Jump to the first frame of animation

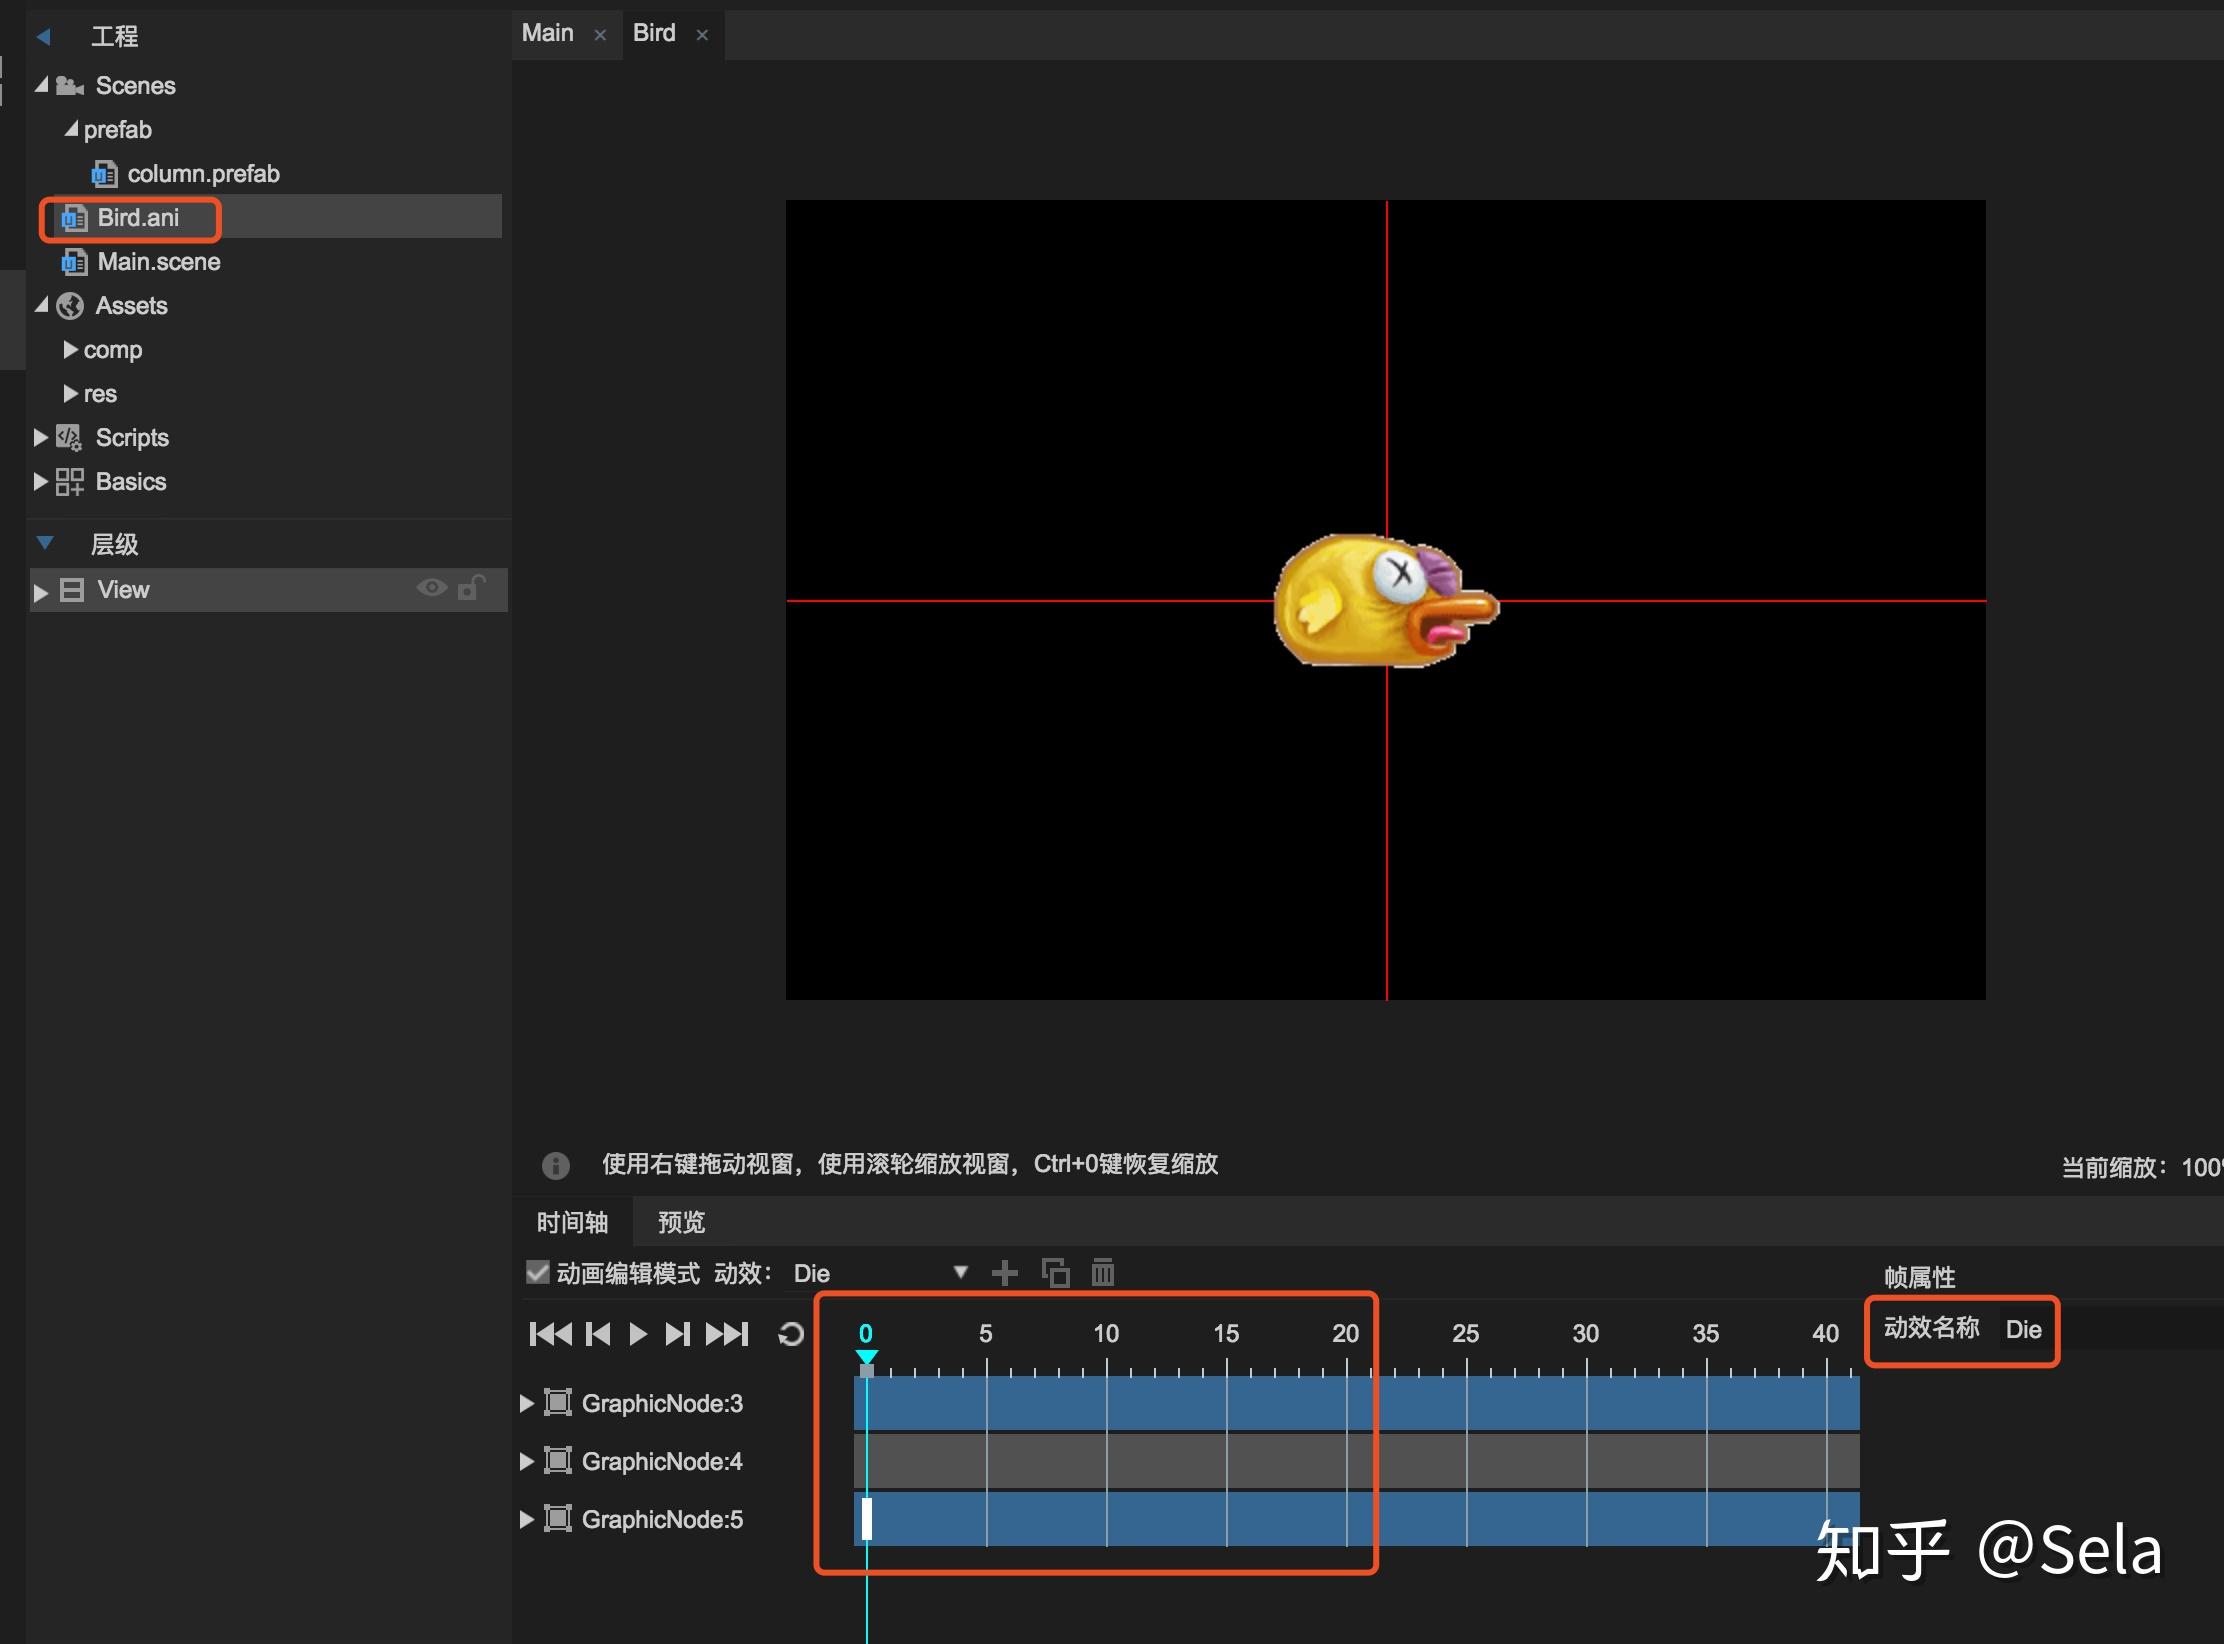click(x=550, y=1334)
